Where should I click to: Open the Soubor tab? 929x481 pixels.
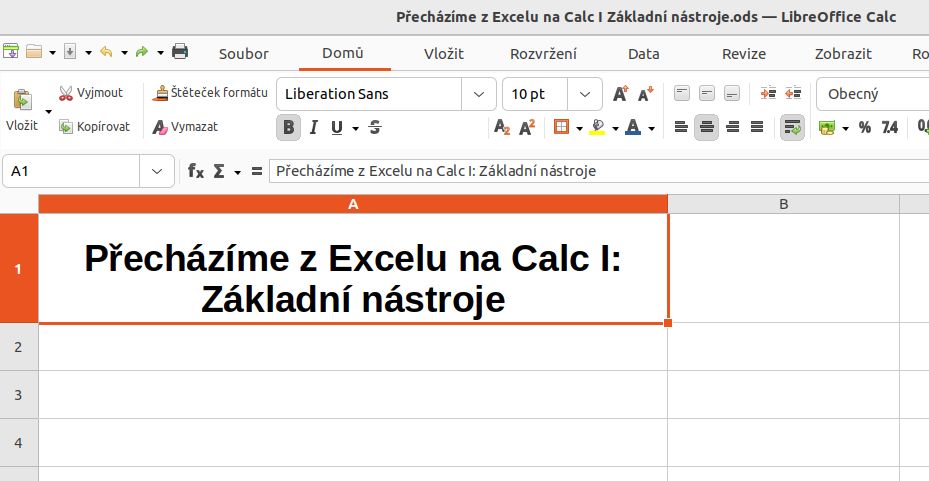tap(244, 54)
